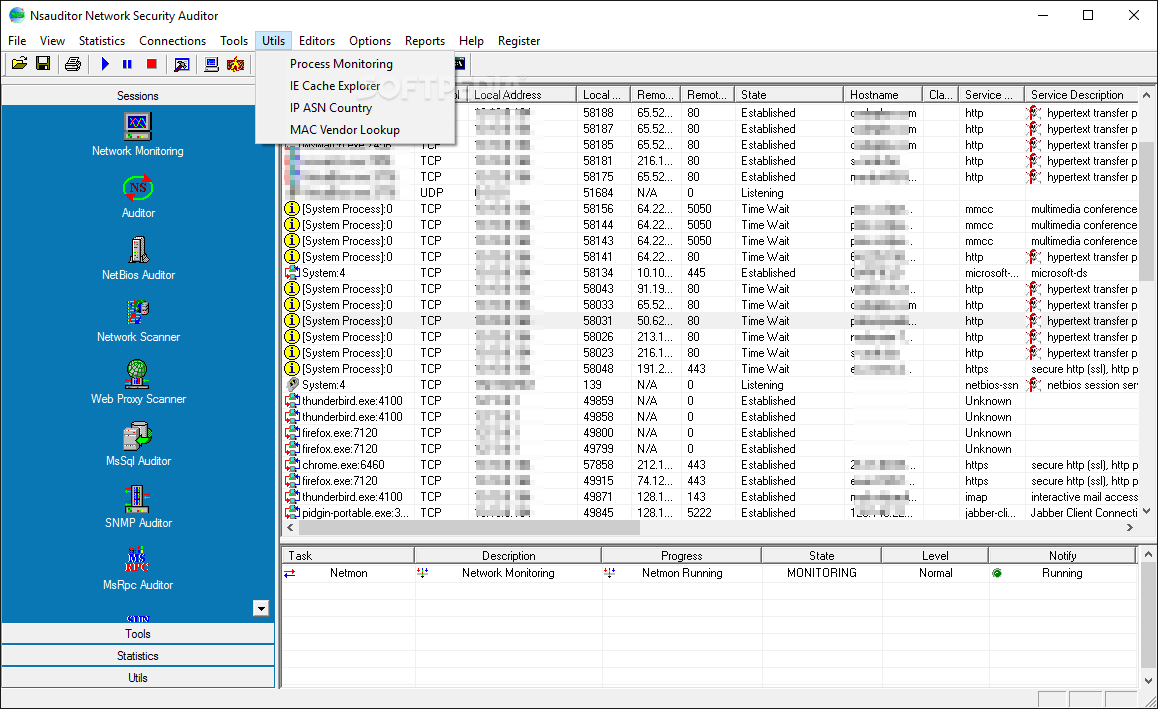Select the firefox.exe:7120 row with port 49800
The image size is (1158, 709).
click(710, 433)
